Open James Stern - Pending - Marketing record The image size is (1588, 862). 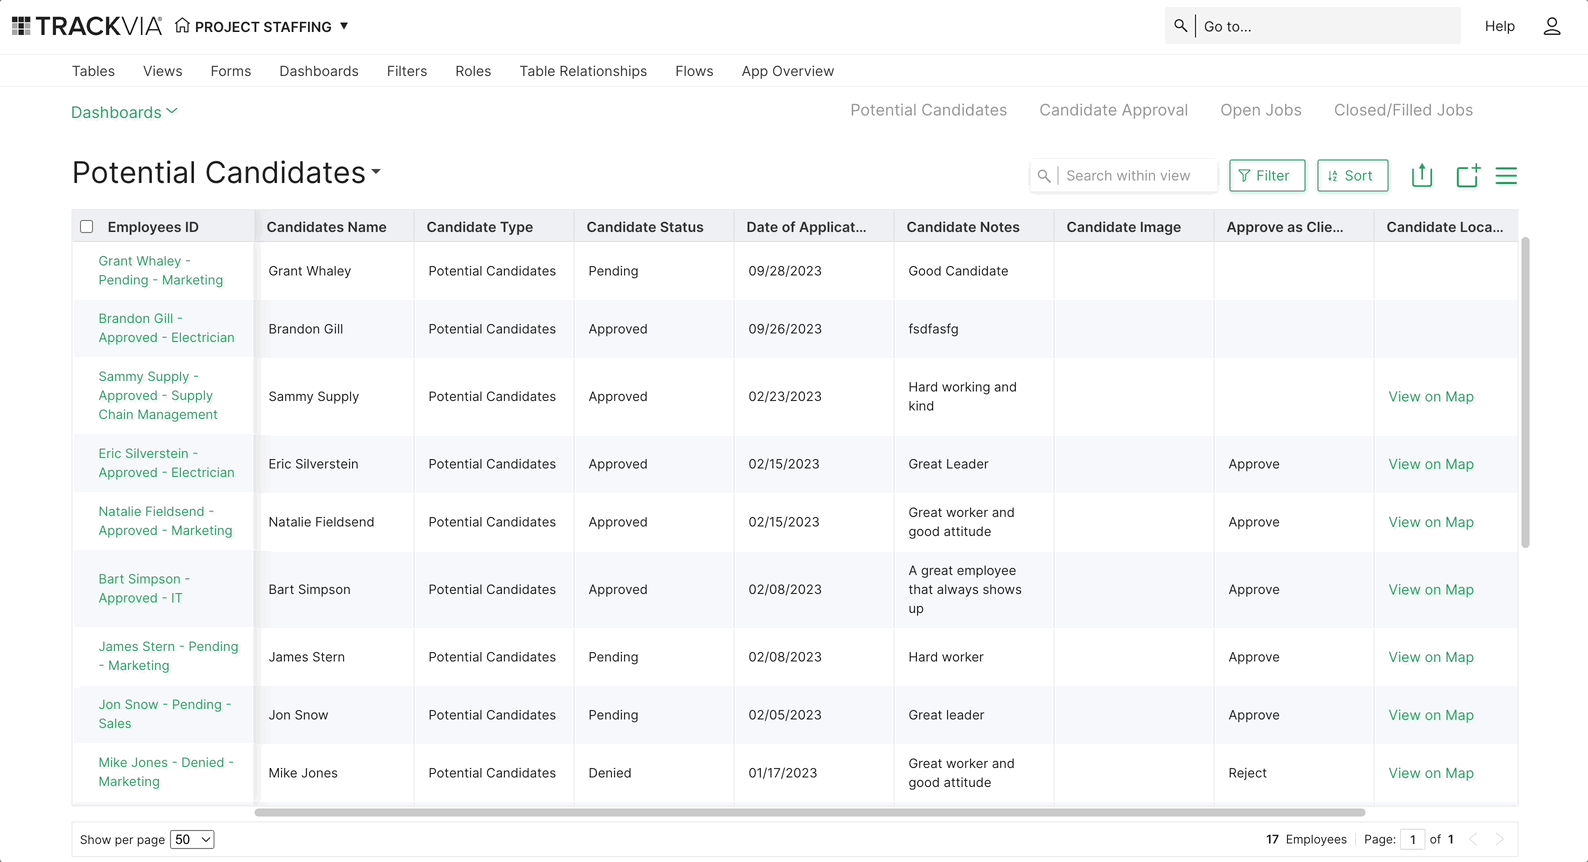point(168,656)
